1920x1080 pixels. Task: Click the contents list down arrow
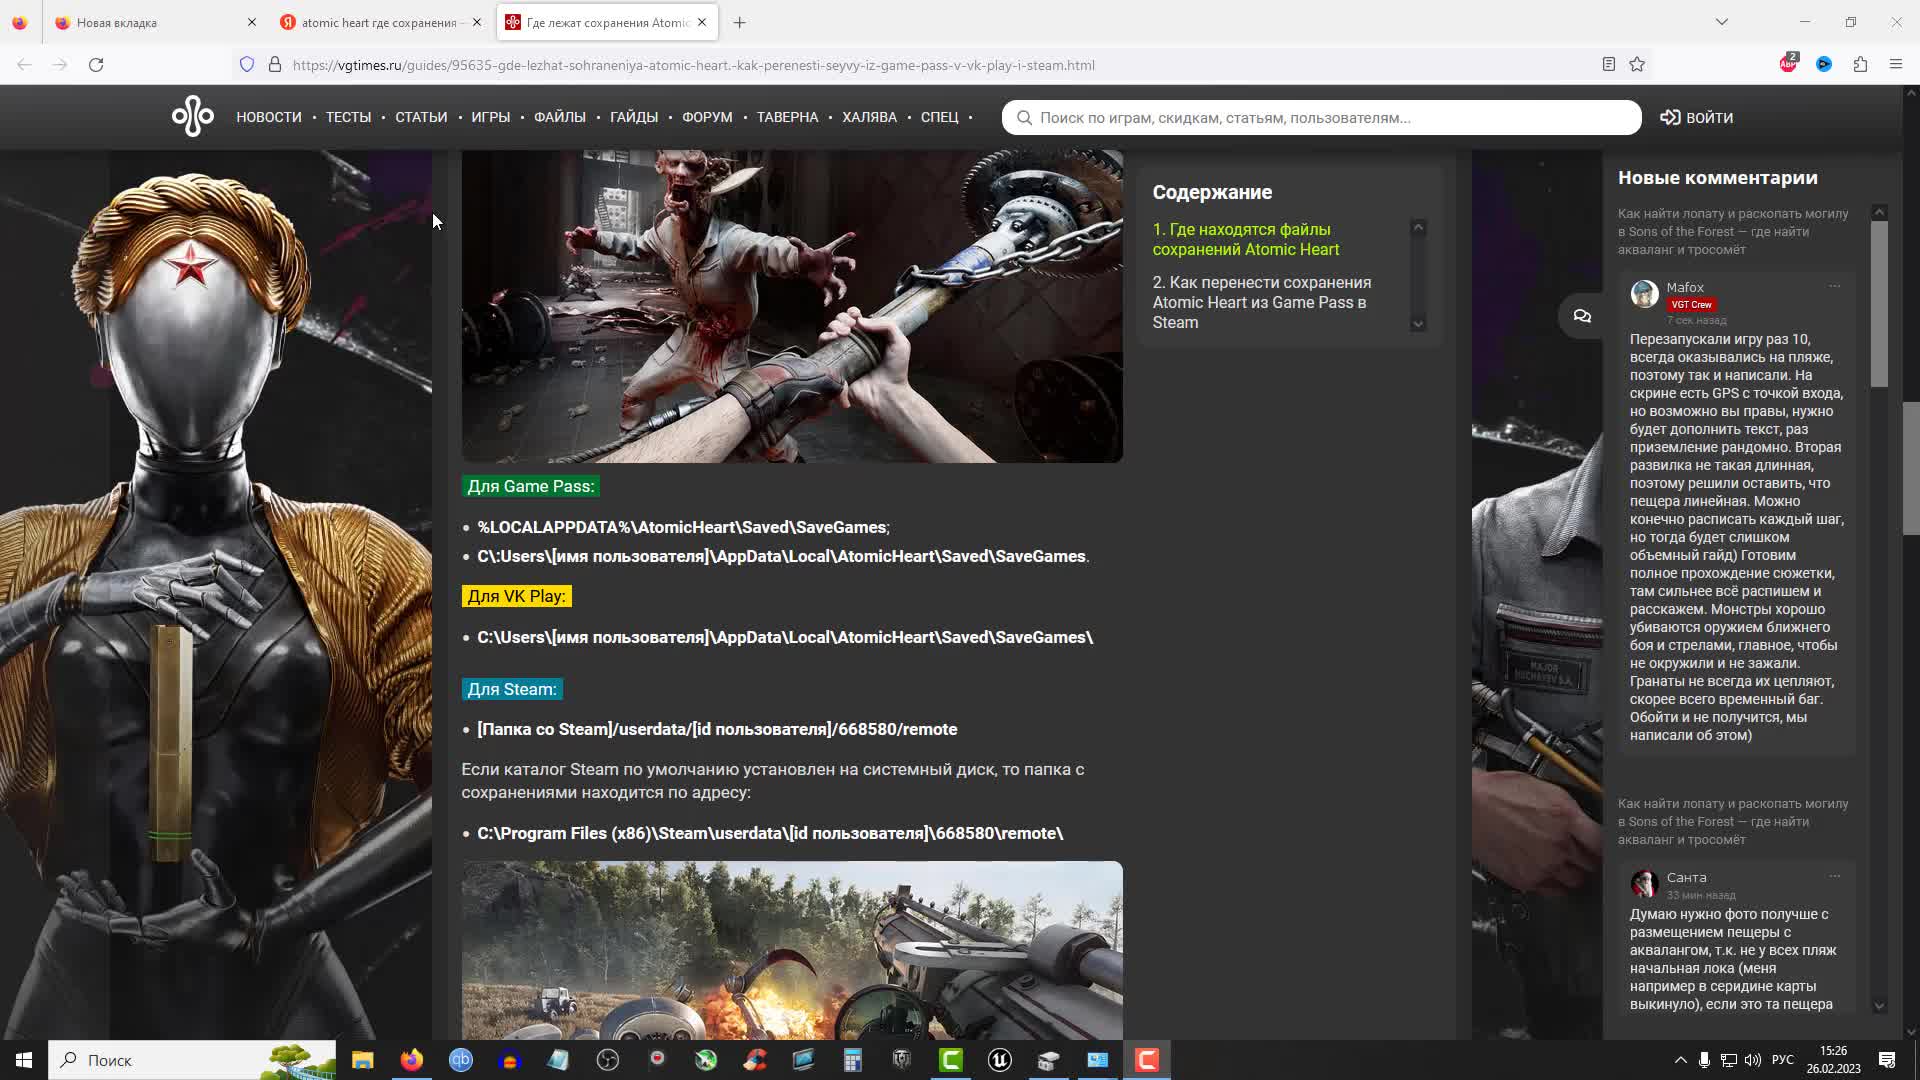[1418, 323]
